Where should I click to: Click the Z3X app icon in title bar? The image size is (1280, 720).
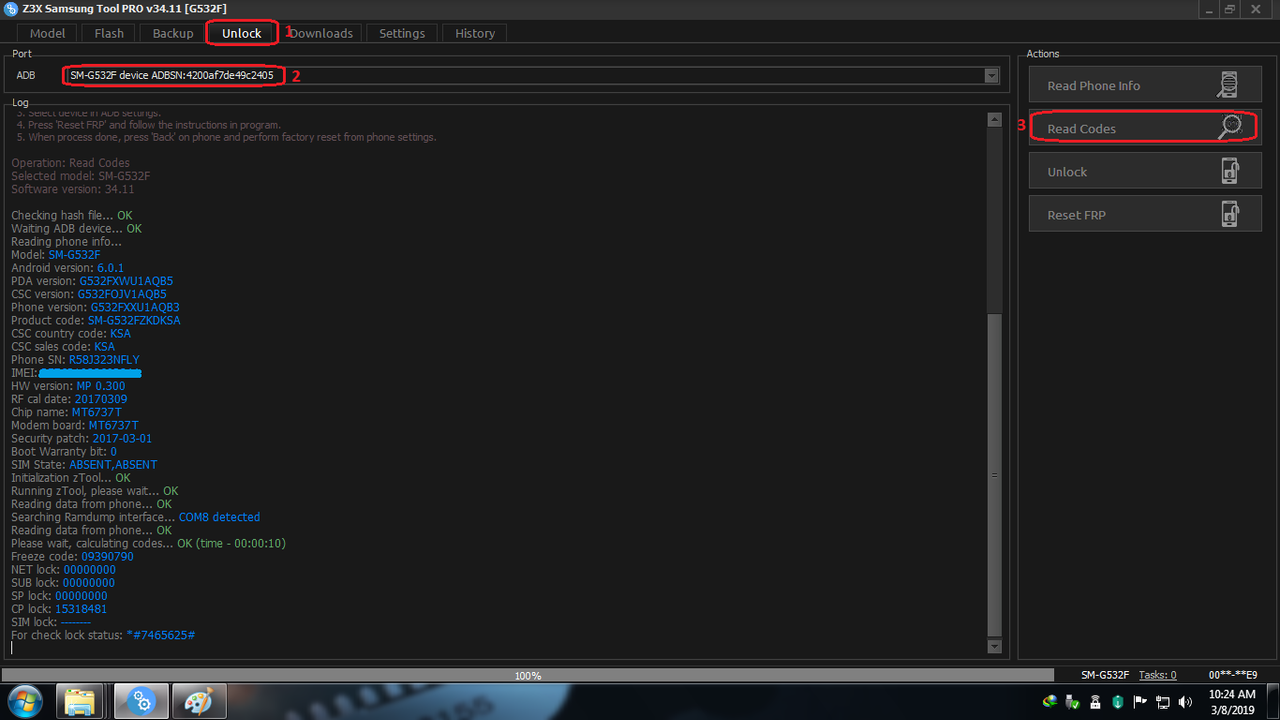10,8
